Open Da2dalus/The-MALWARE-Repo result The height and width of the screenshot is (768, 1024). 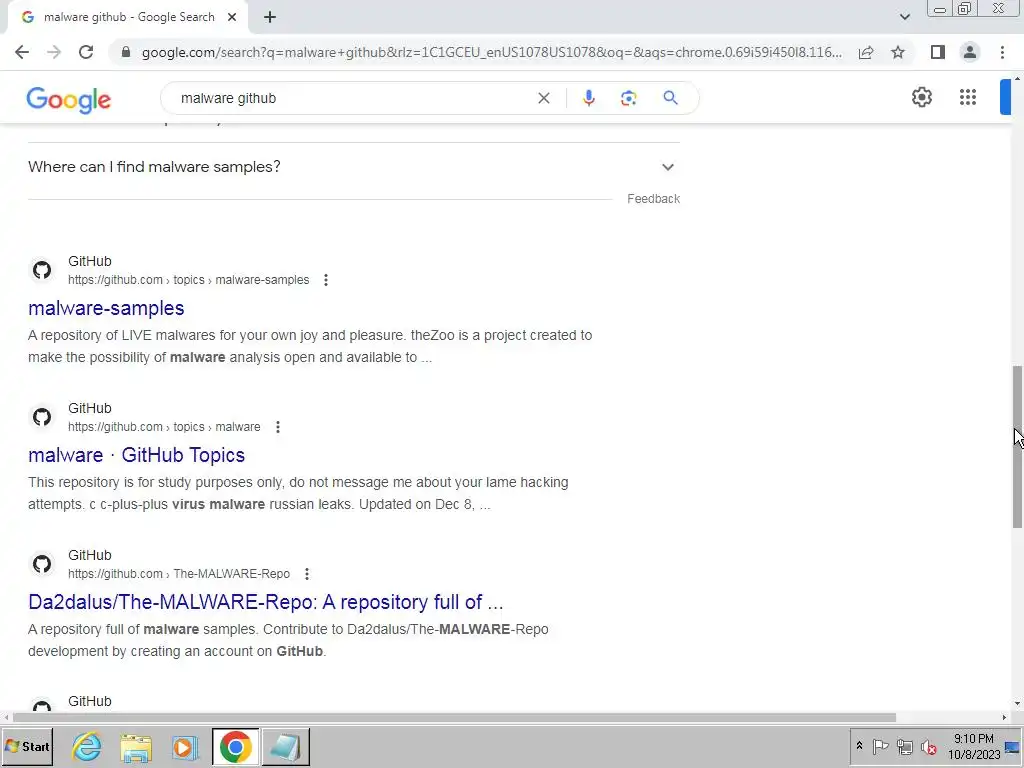[x=266, y=602]
